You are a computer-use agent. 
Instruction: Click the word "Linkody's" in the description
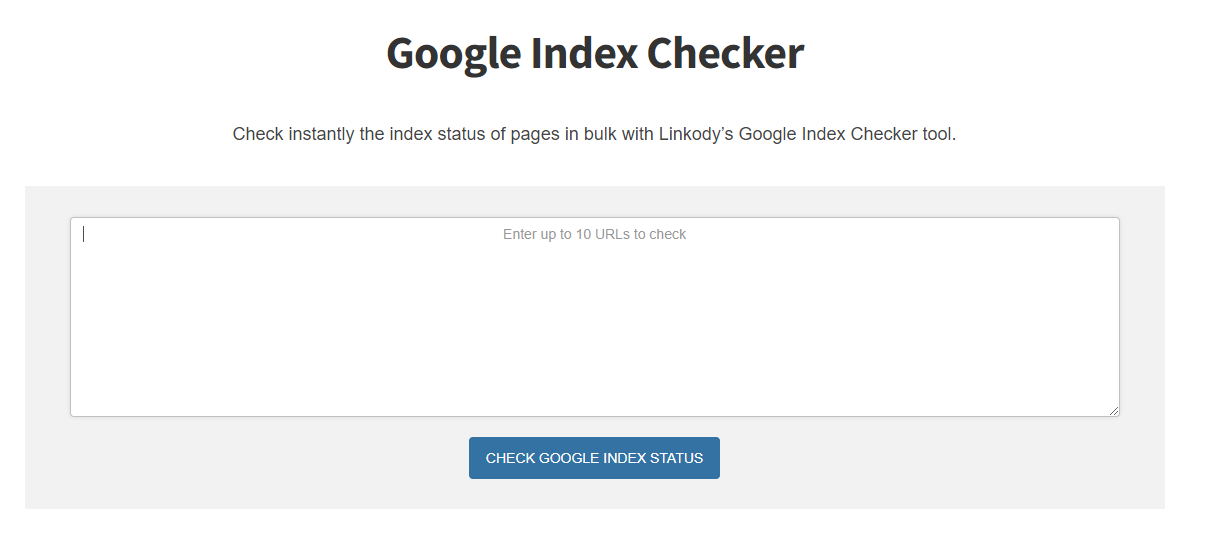tap(694, 134)
